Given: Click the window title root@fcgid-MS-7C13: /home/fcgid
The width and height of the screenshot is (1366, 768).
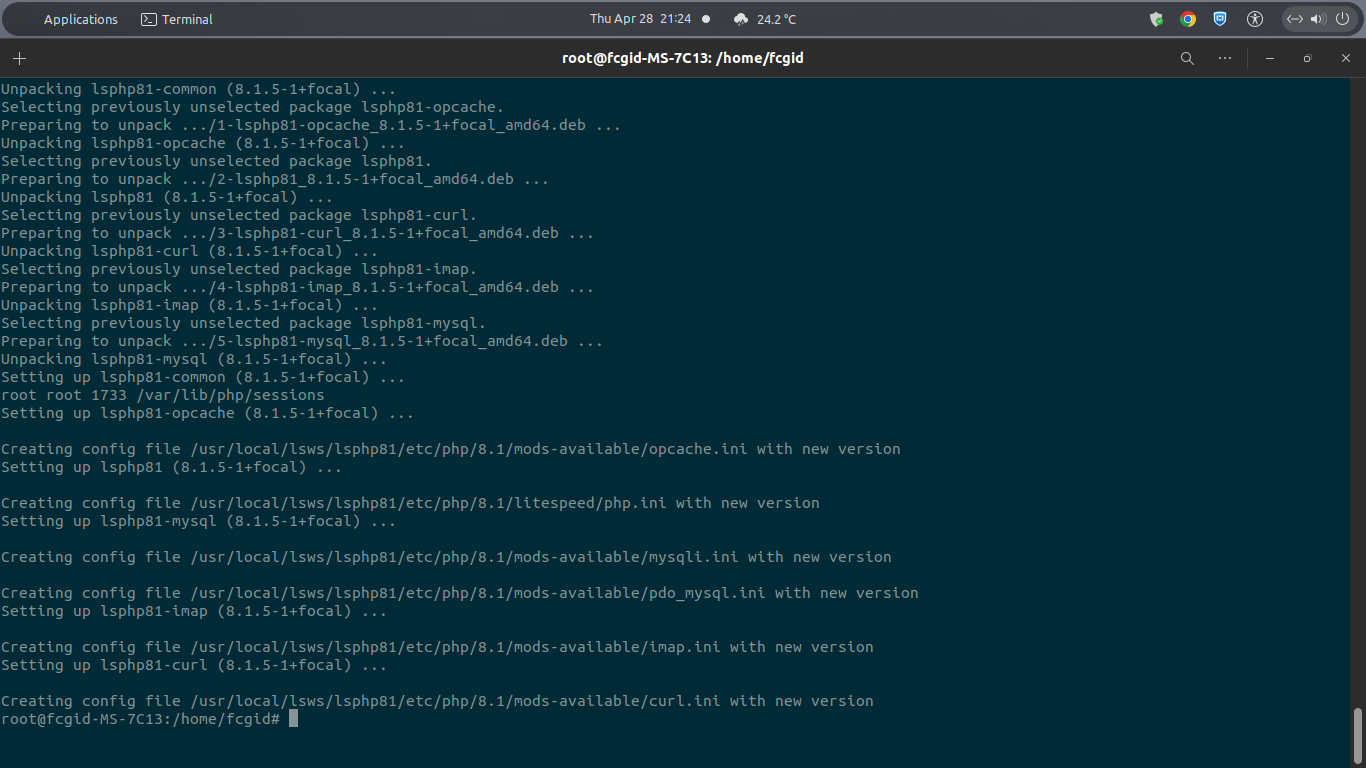Looking at the screenshot, I should click(x=683, y=58).
